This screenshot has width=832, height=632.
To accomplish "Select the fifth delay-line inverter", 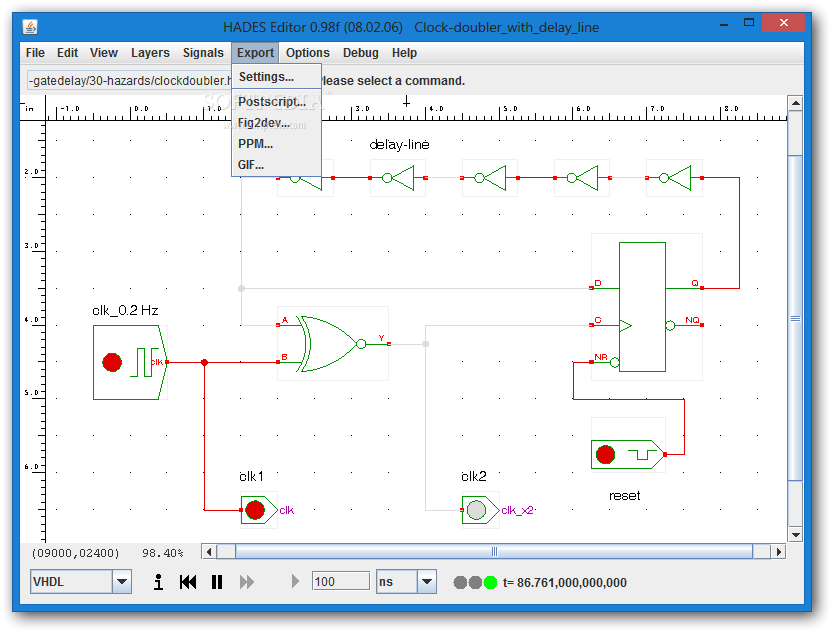I will coord(674,178).
